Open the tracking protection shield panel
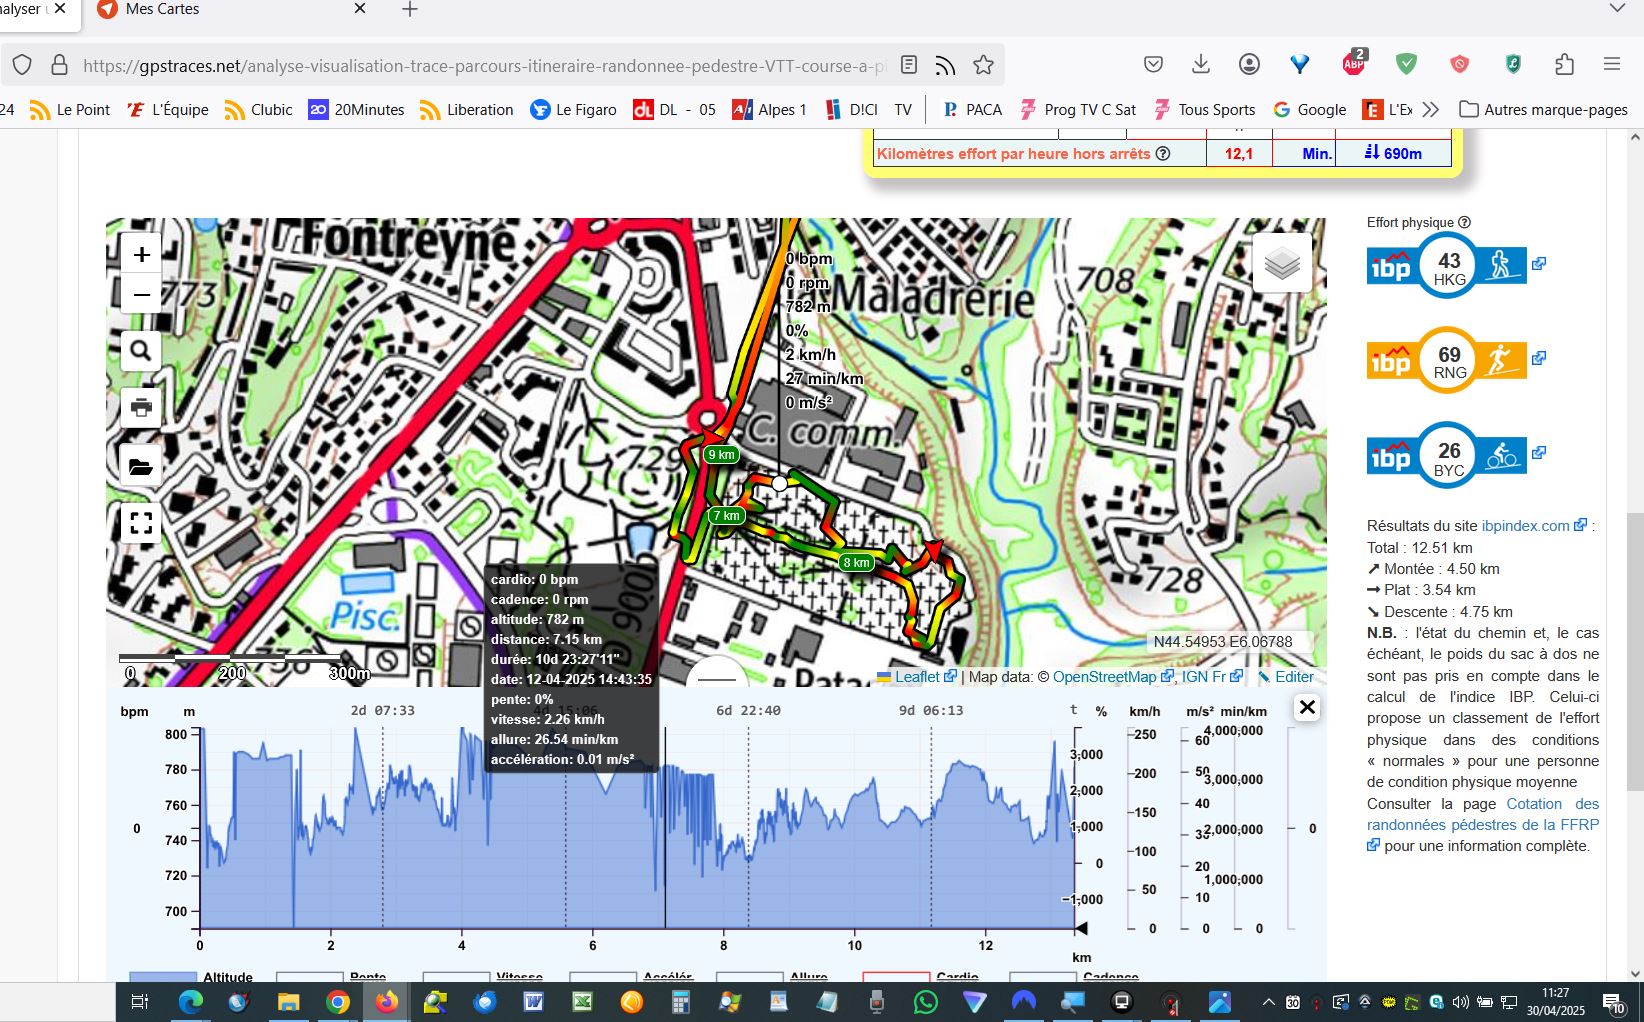 click(22, 65)
